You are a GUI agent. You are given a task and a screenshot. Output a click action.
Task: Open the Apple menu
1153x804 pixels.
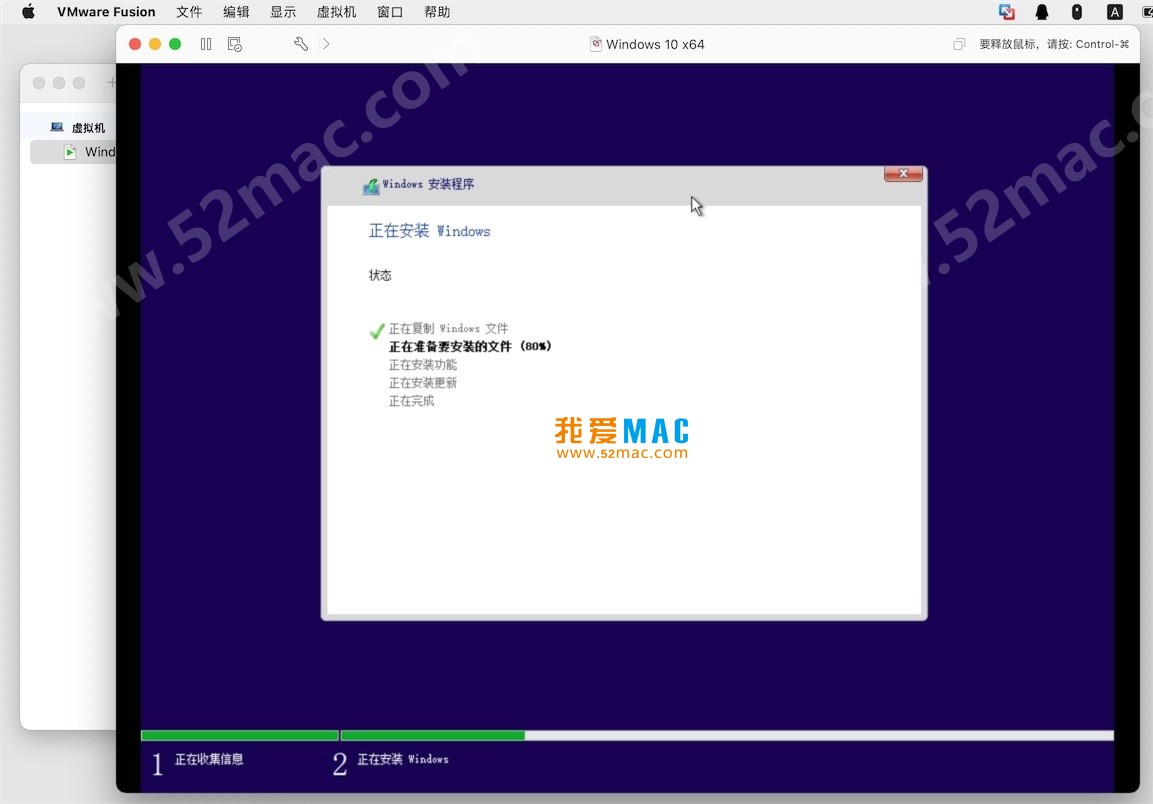[x=28, y=12]
